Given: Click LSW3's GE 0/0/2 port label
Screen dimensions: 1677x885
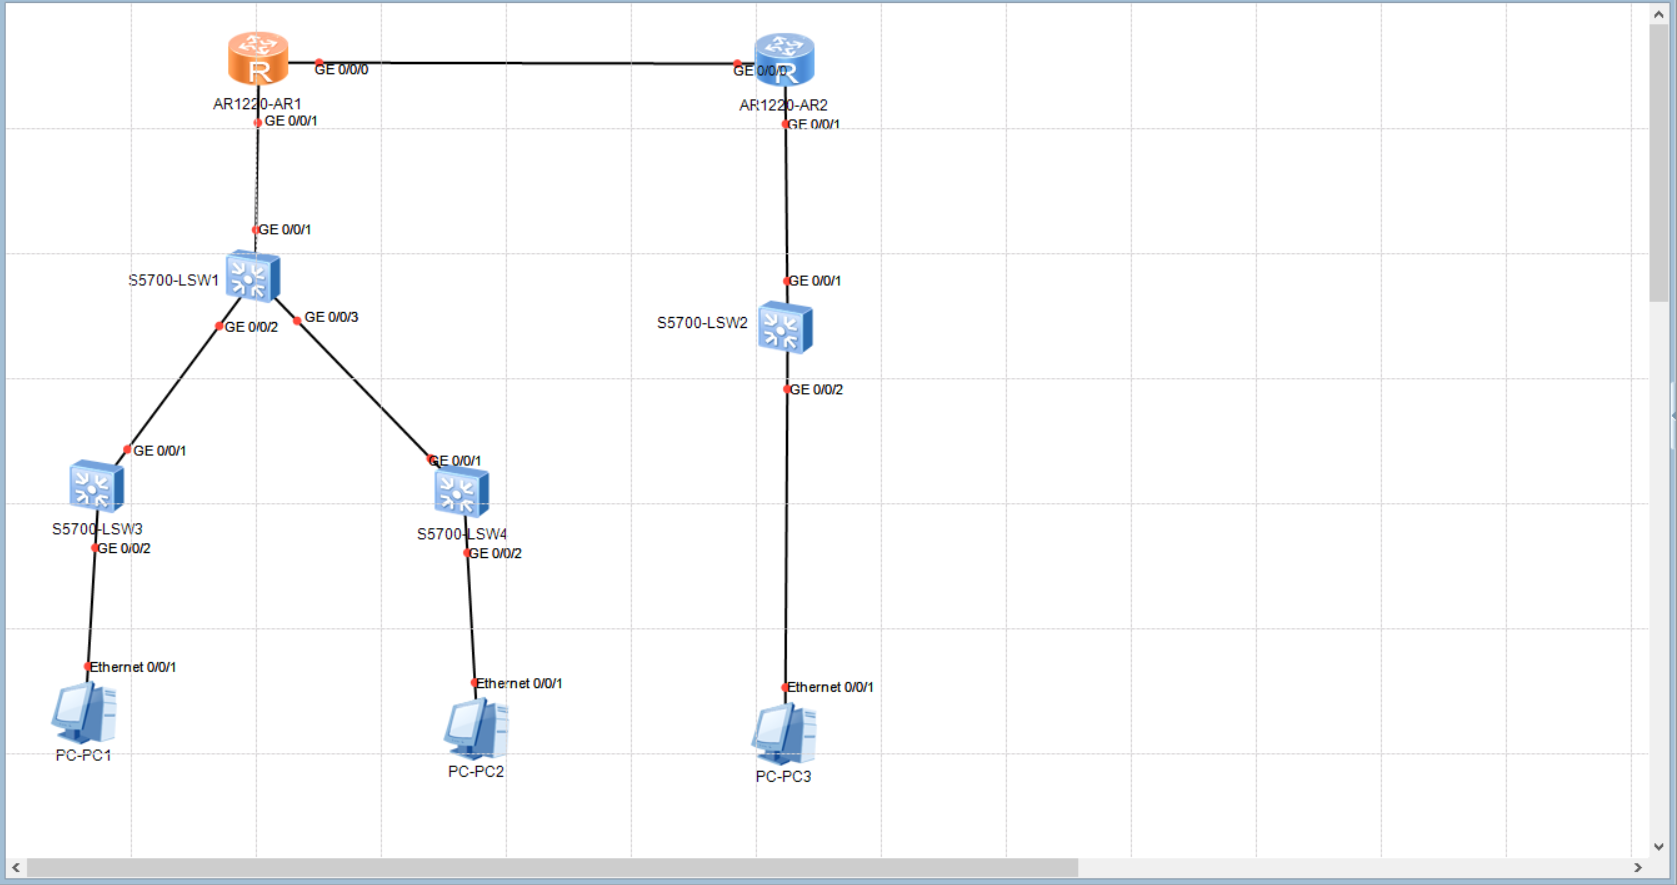Looking at the screenshot, I should 124,548.
